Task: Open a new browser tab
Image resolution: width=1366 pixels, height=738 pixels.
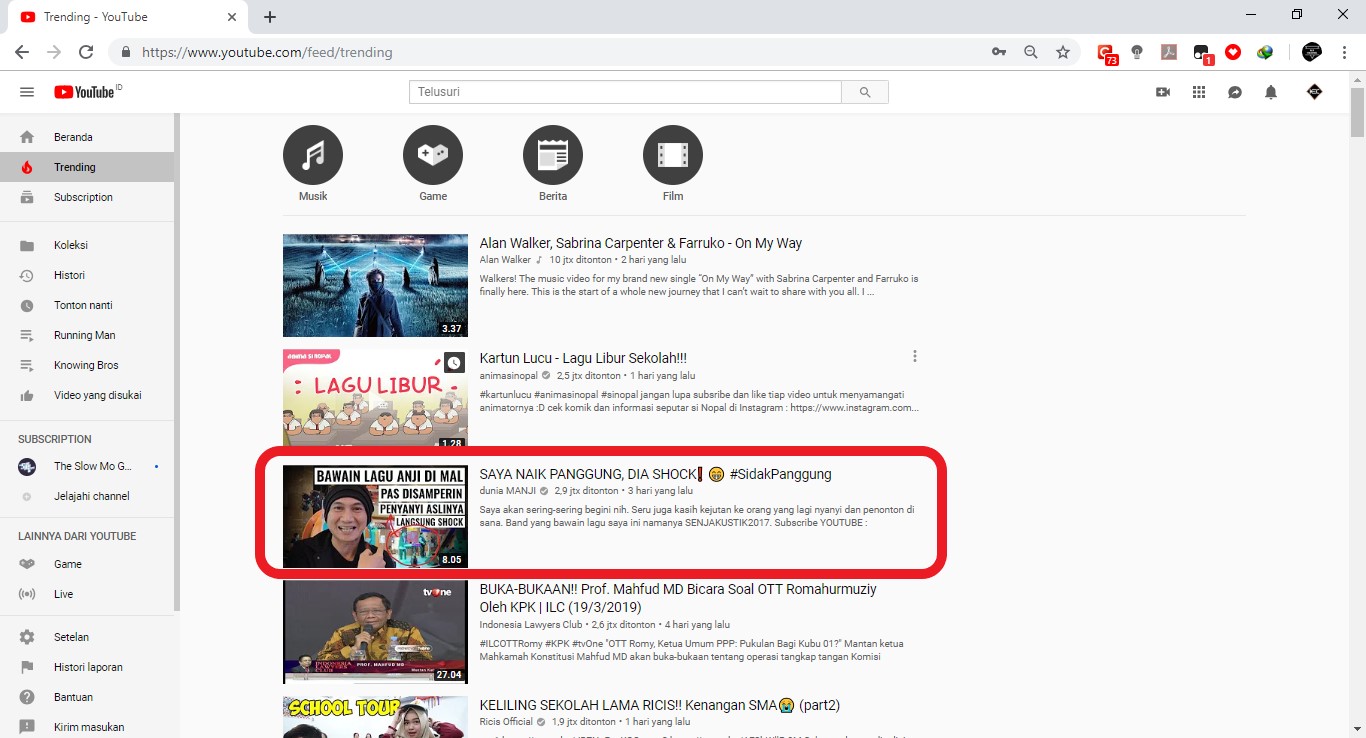Action: click(270, 17)
